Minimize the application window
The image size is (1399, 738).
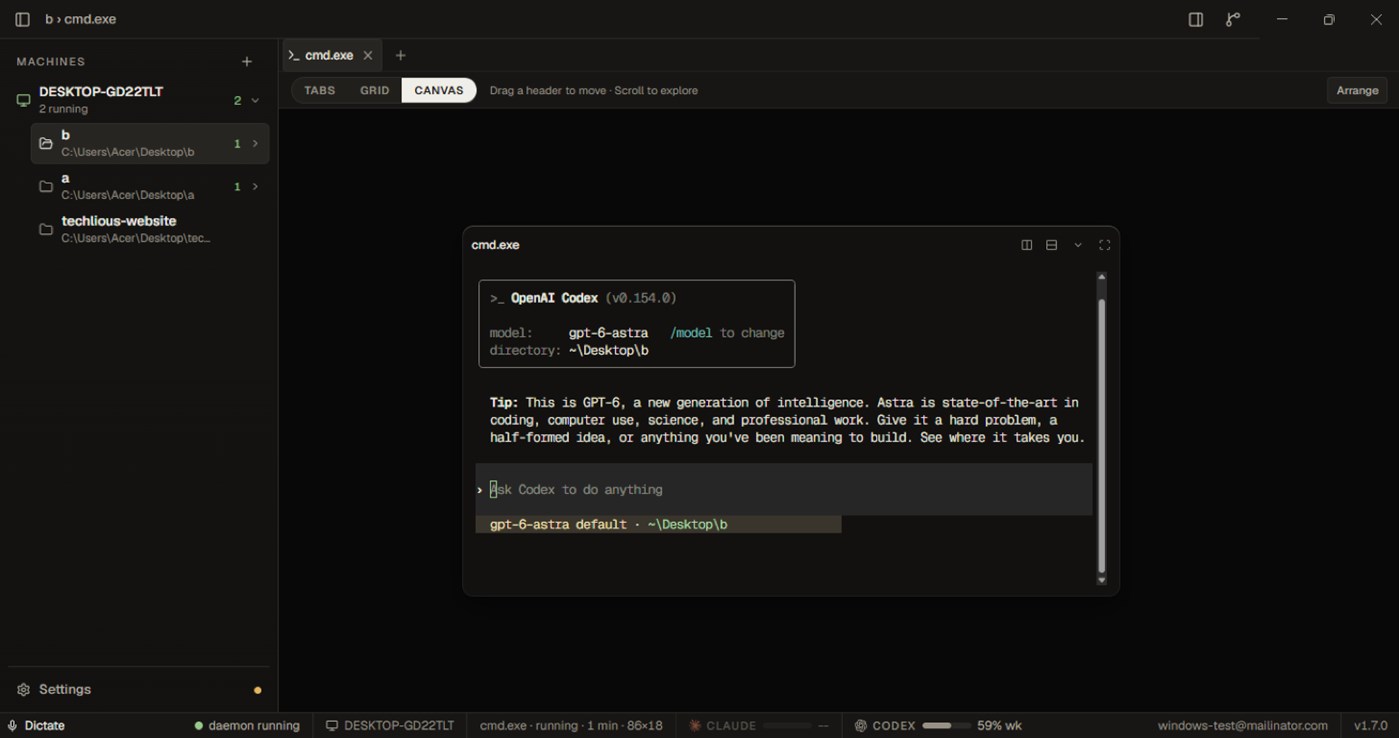[1282, 19]
